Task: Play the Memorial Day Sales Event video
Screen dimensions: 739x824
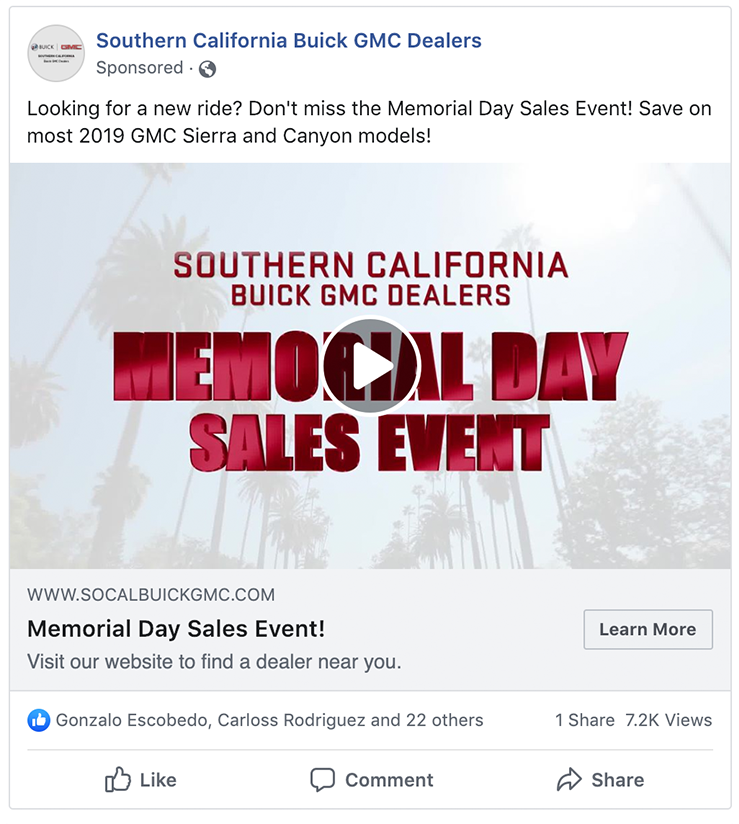Action: click(x=370, y=366)
